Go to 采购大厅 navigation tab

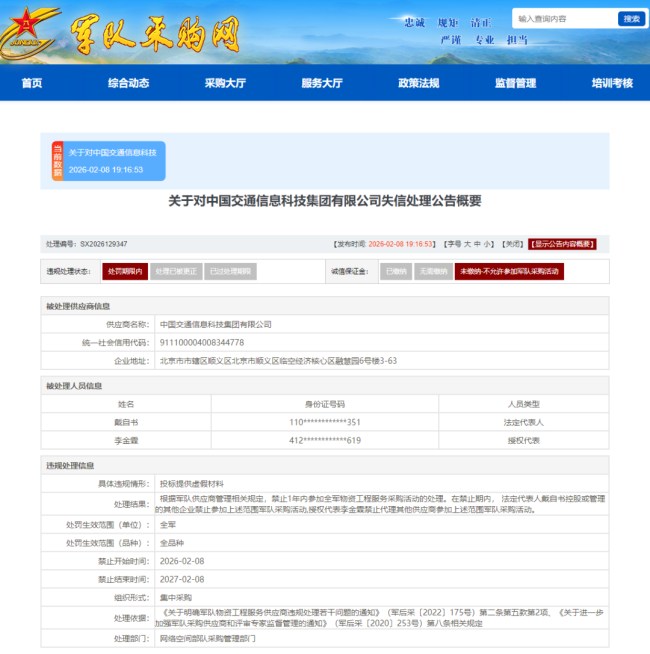click(225, 83)
